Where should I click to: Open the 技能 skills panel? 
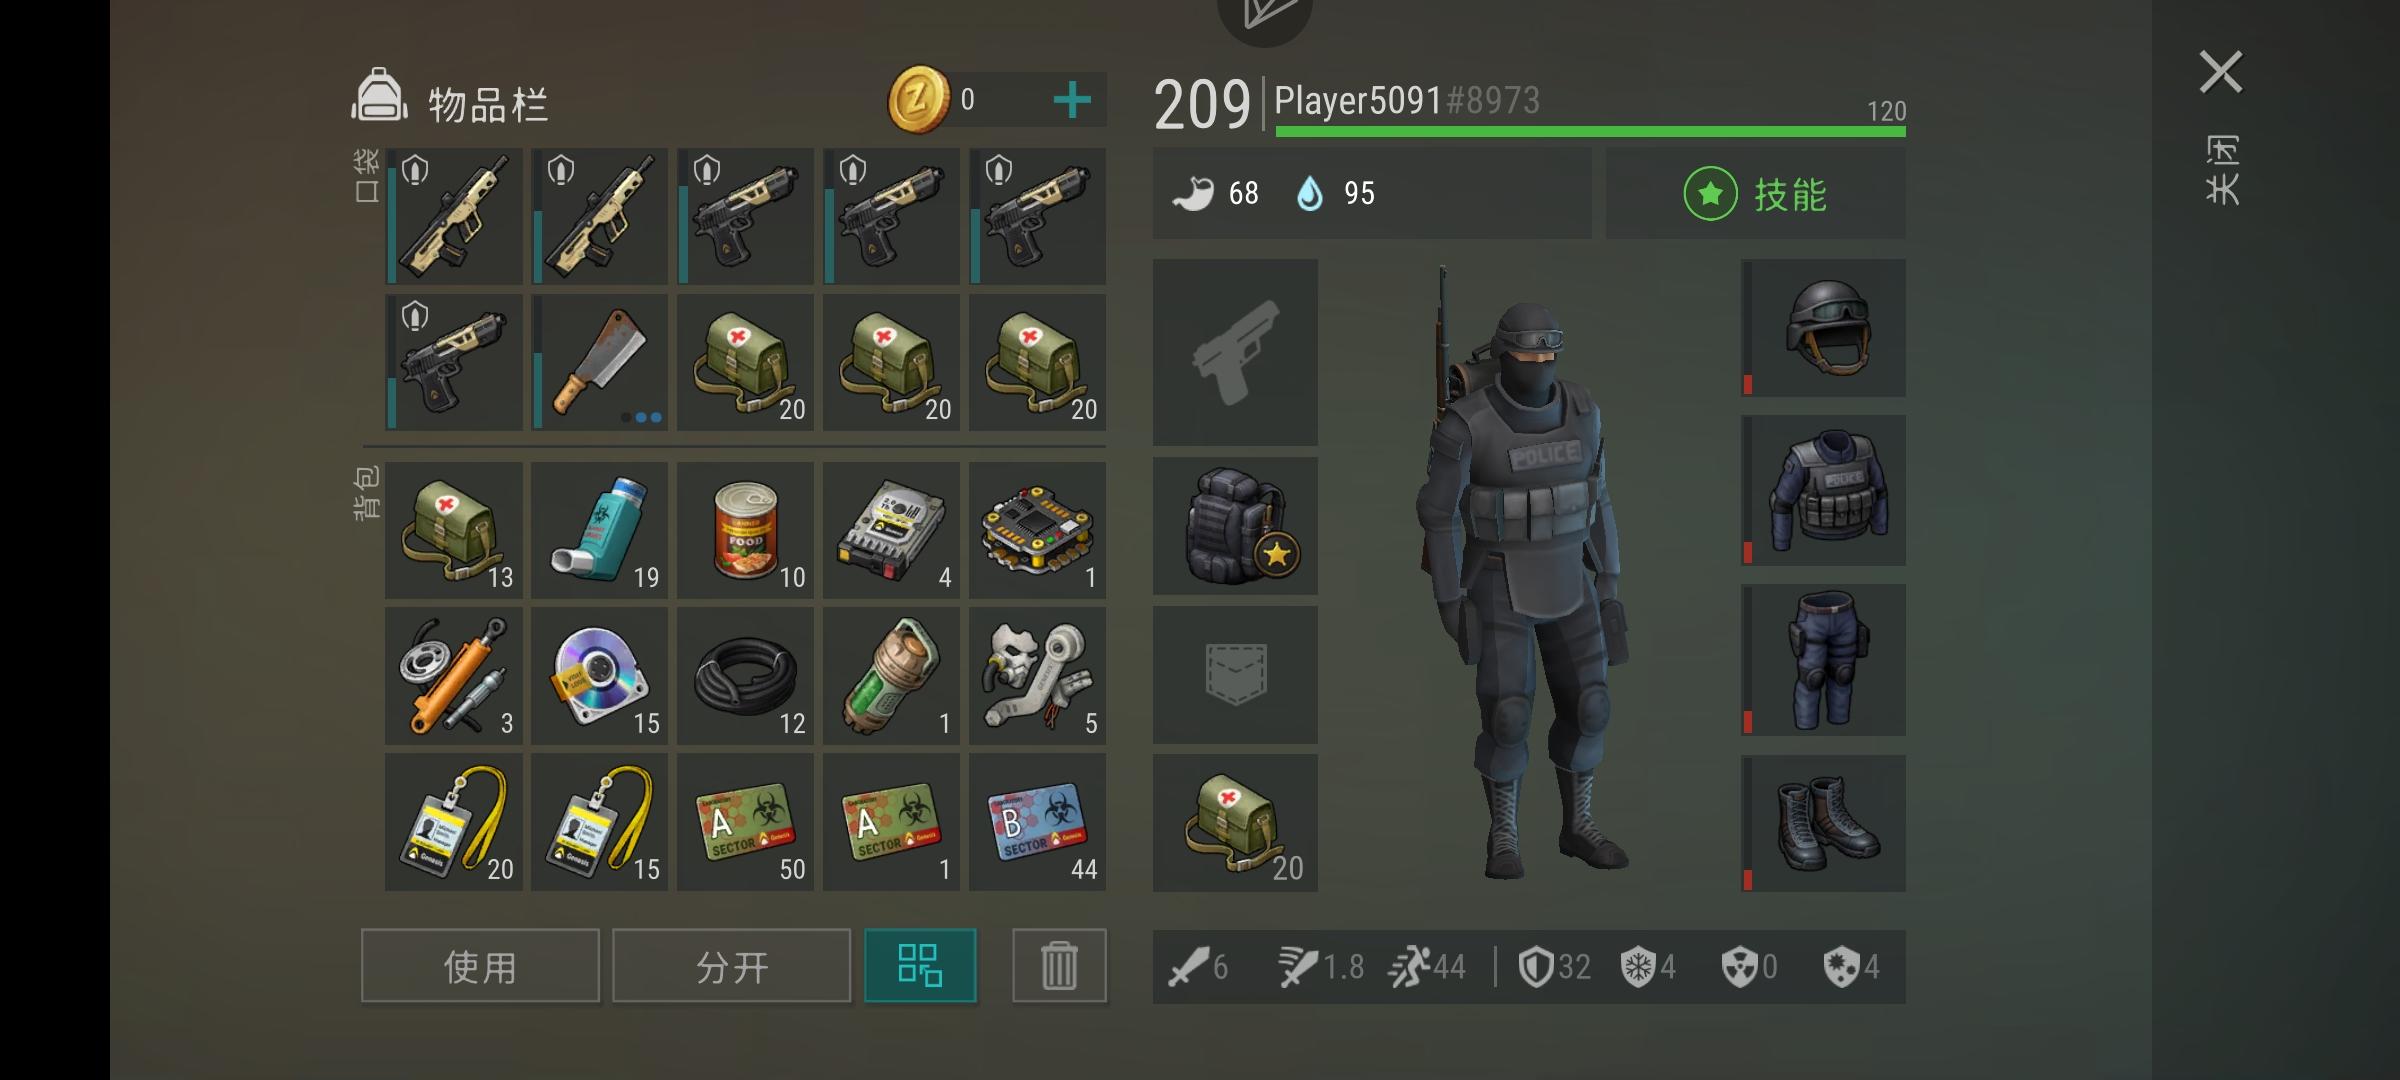click(x=1756, y=194)
